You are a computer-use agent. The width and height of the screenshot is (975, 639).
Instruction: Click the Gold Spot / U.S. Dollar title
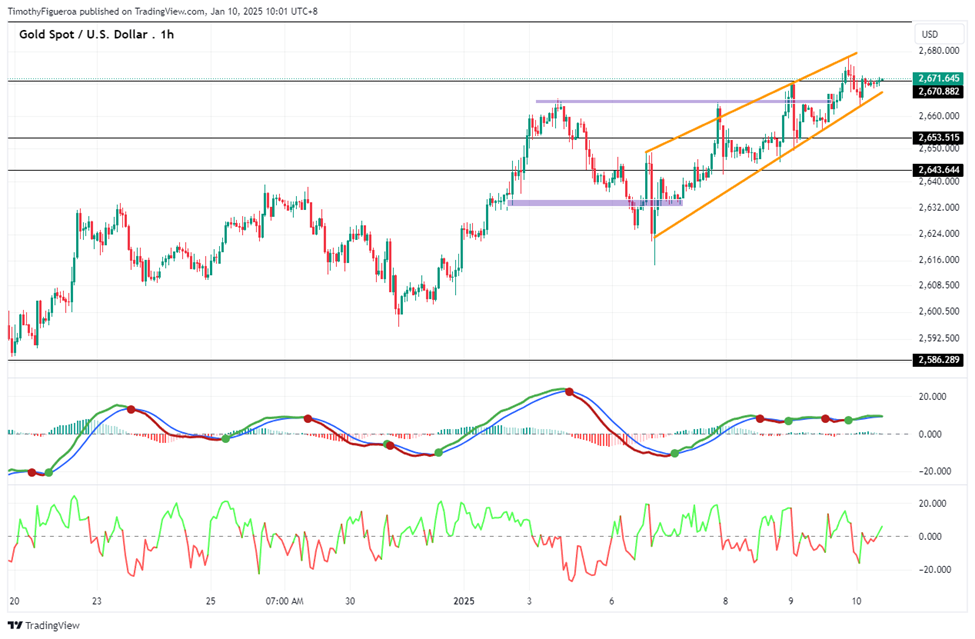[x=83, y=35]
